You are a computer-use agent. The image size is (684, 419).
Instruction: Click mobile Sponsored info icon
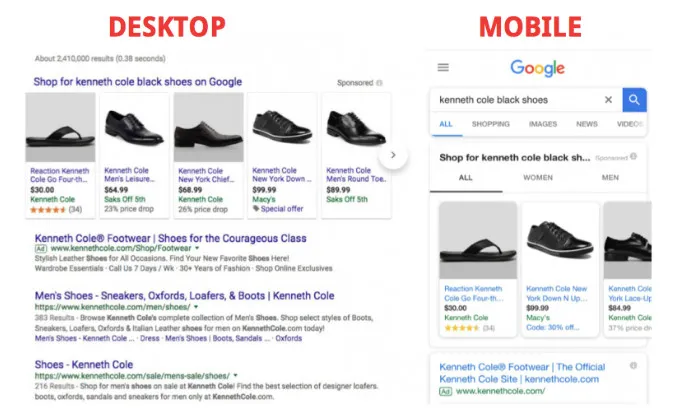[633, 156]
